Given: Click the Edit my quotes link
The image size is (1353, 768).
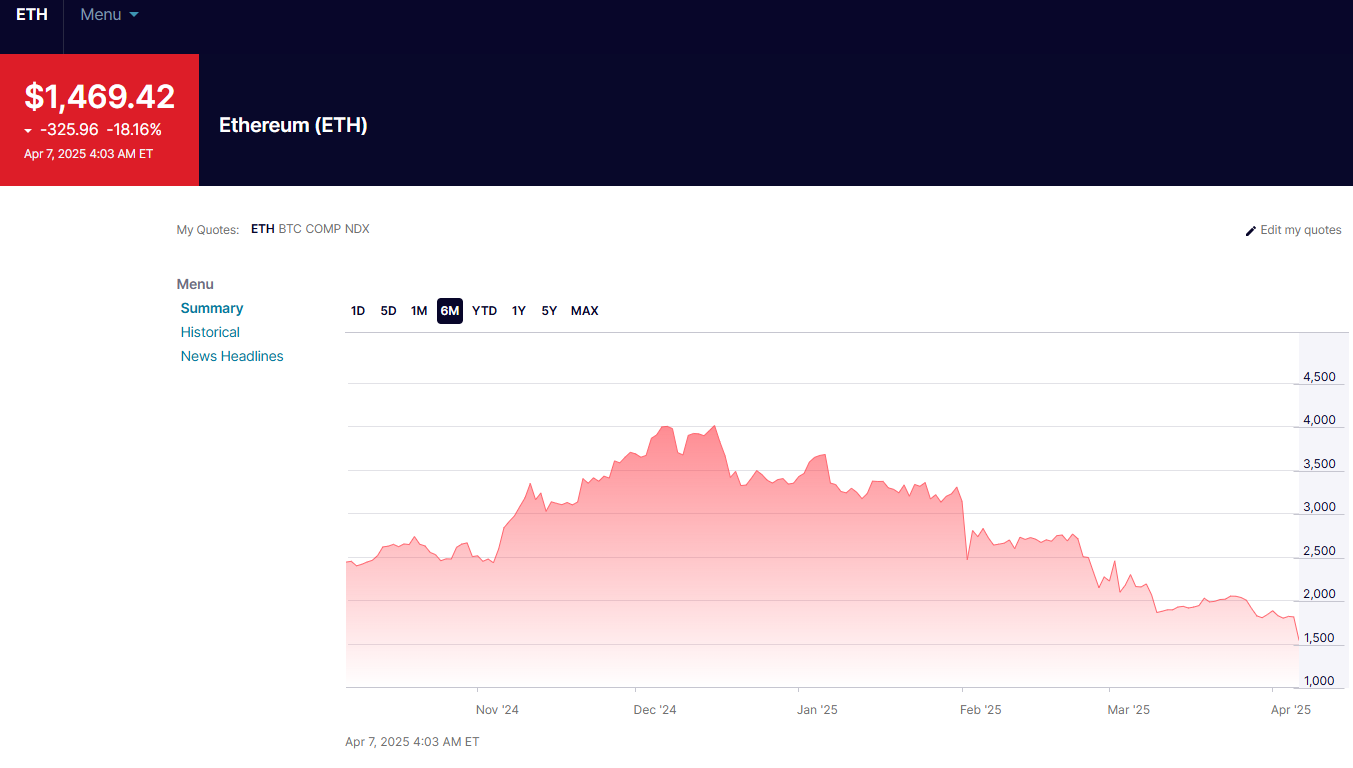Looking at the screenshot, I should [1300, 230].
